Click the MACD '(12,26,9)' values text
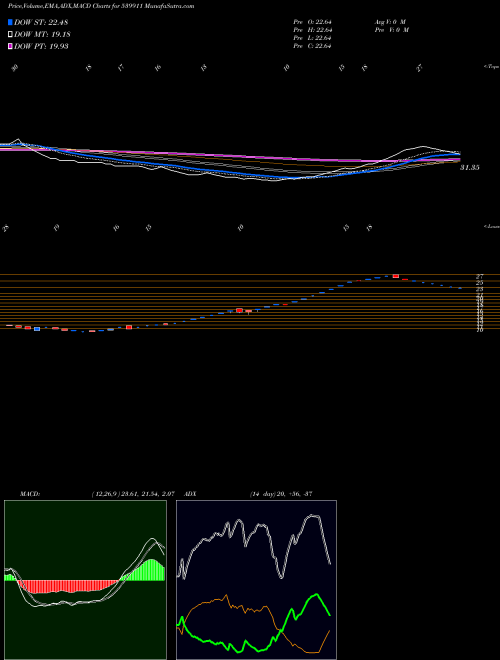This screenshot has width=500, height=660. click(133, 494)
